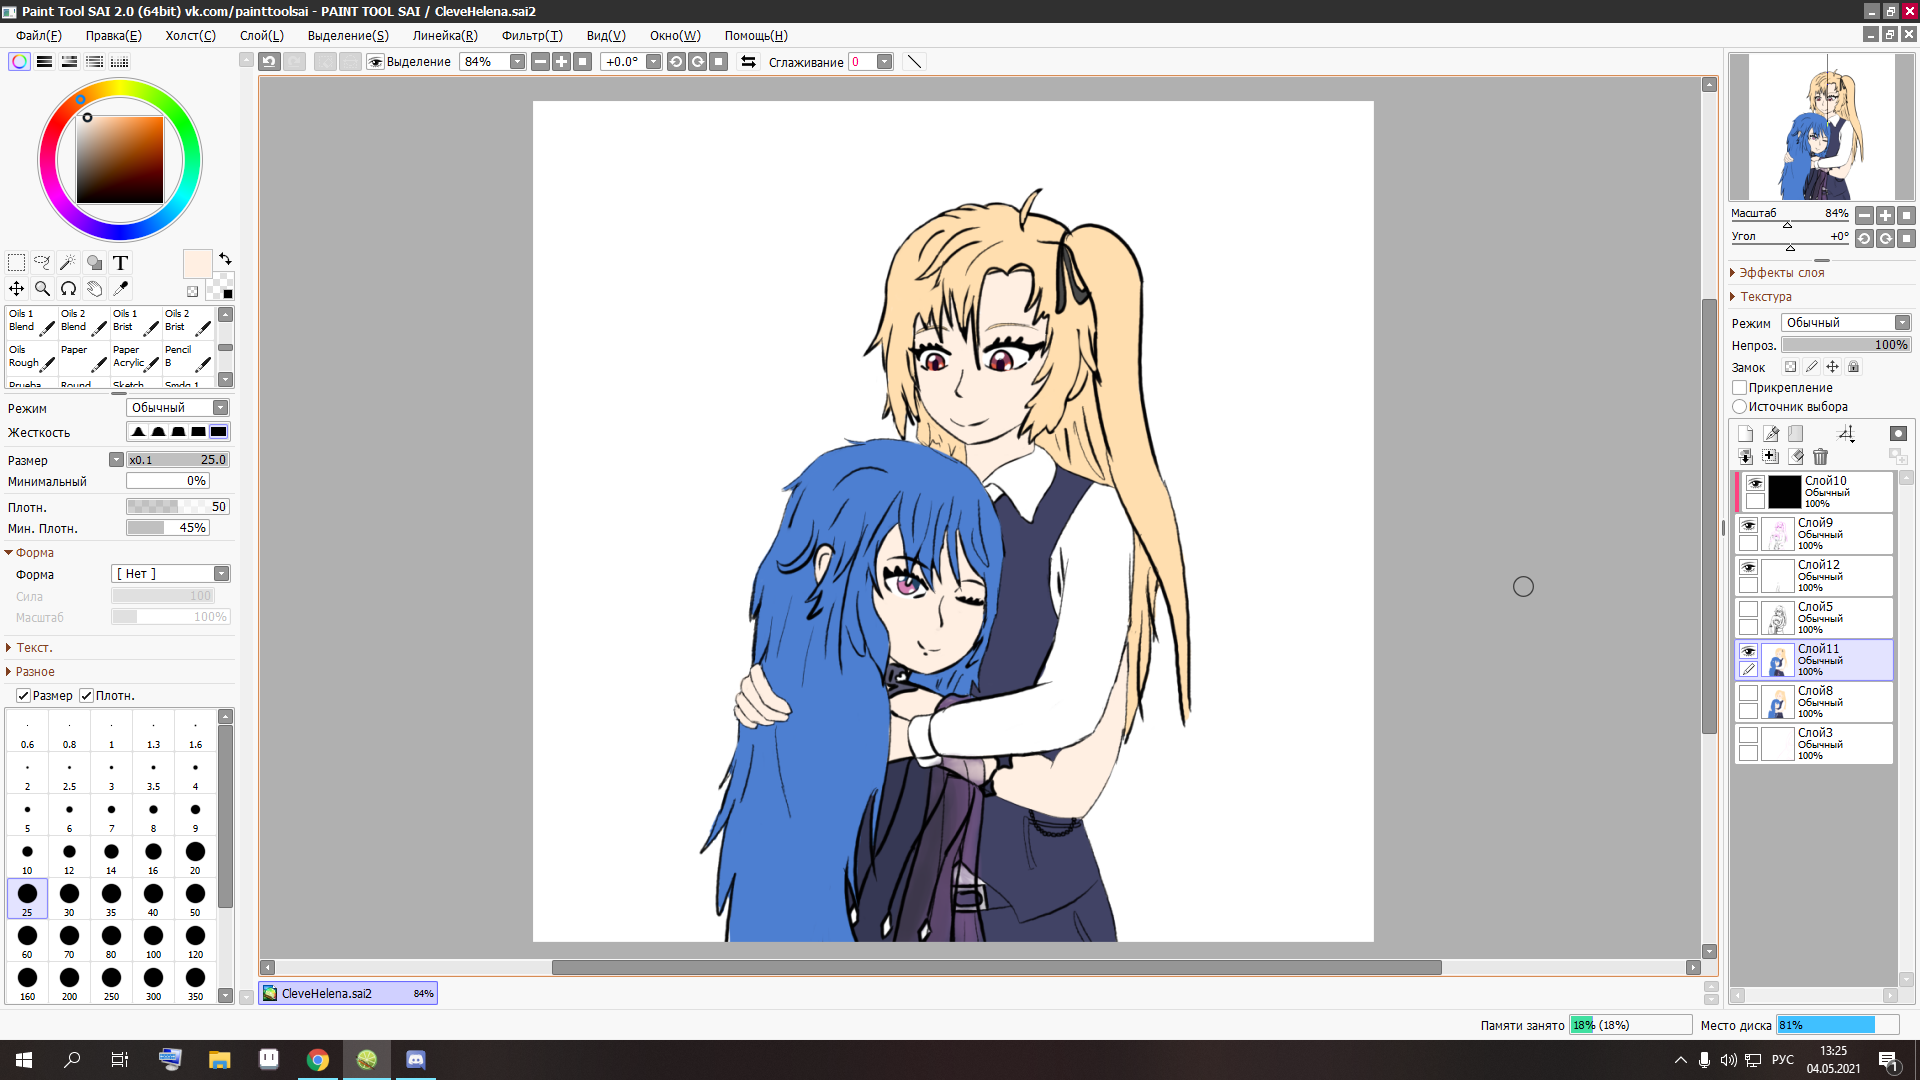
Task: Expand the Эффекты слоя section
Action: click(x=1780, y=273)
